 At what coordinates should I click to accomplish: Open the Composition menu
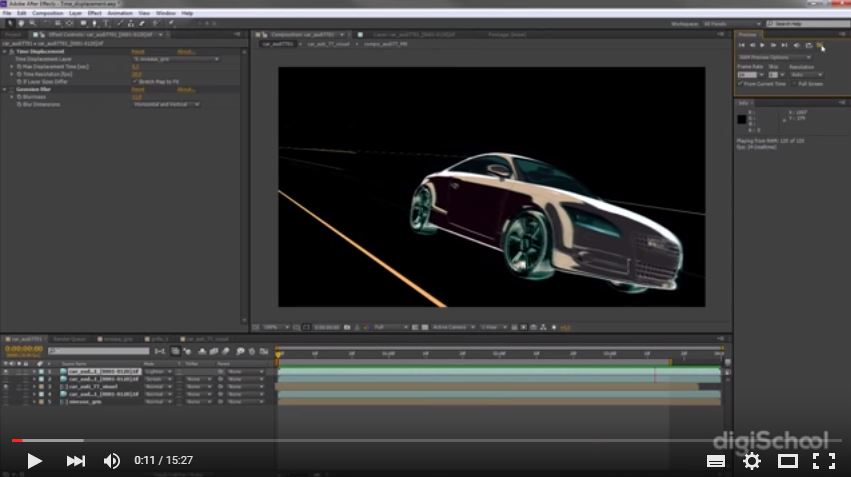(48, 13)
